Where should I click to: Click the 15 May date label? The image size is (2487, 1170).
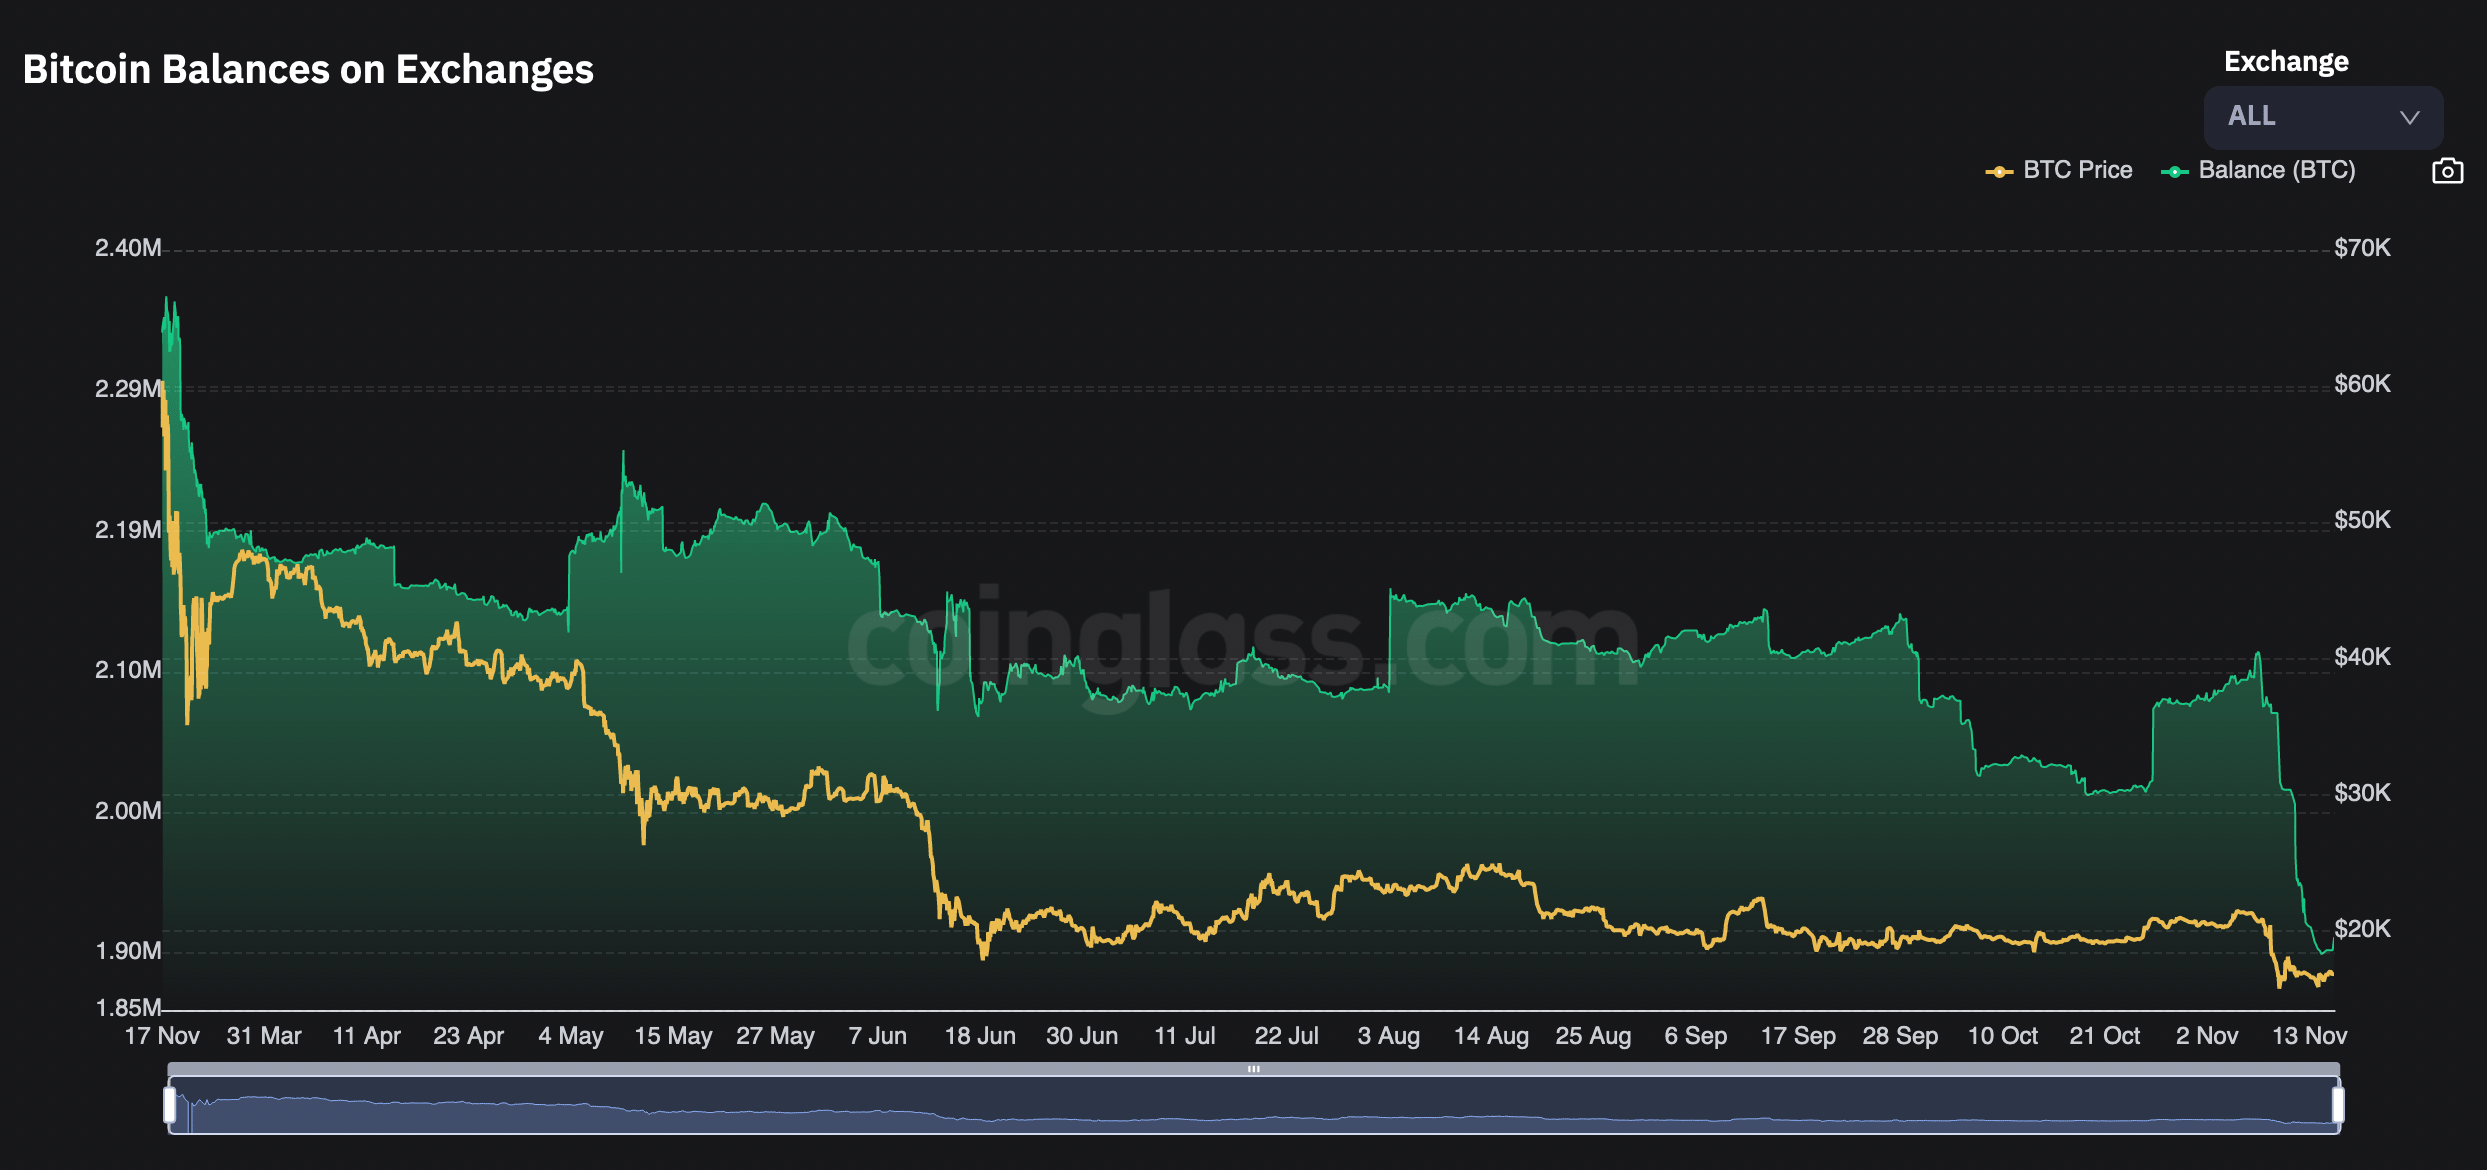(x=673, y=1036)
